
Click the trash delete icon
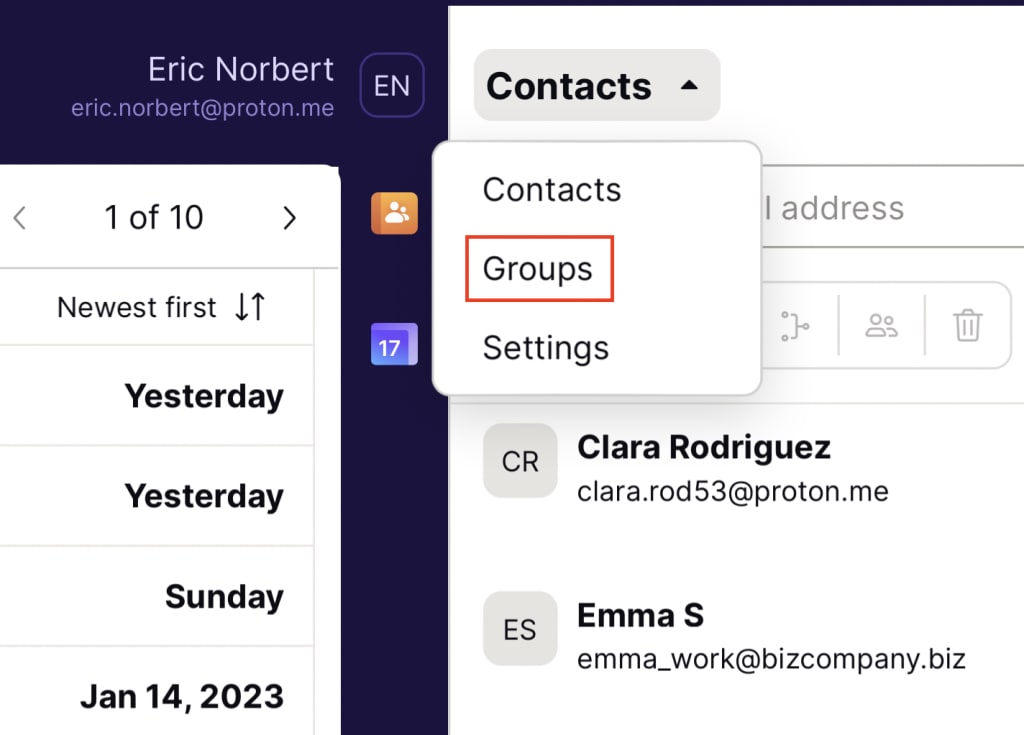(x=967, y=325)
